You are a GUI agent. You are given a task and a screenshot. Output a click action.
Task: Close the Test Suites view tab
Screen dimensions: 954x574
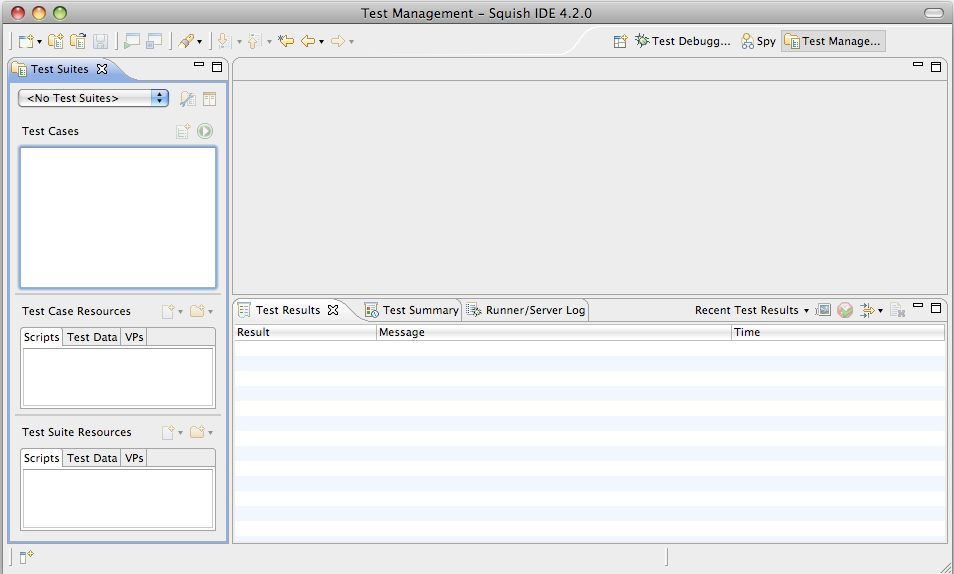point(102,69)
